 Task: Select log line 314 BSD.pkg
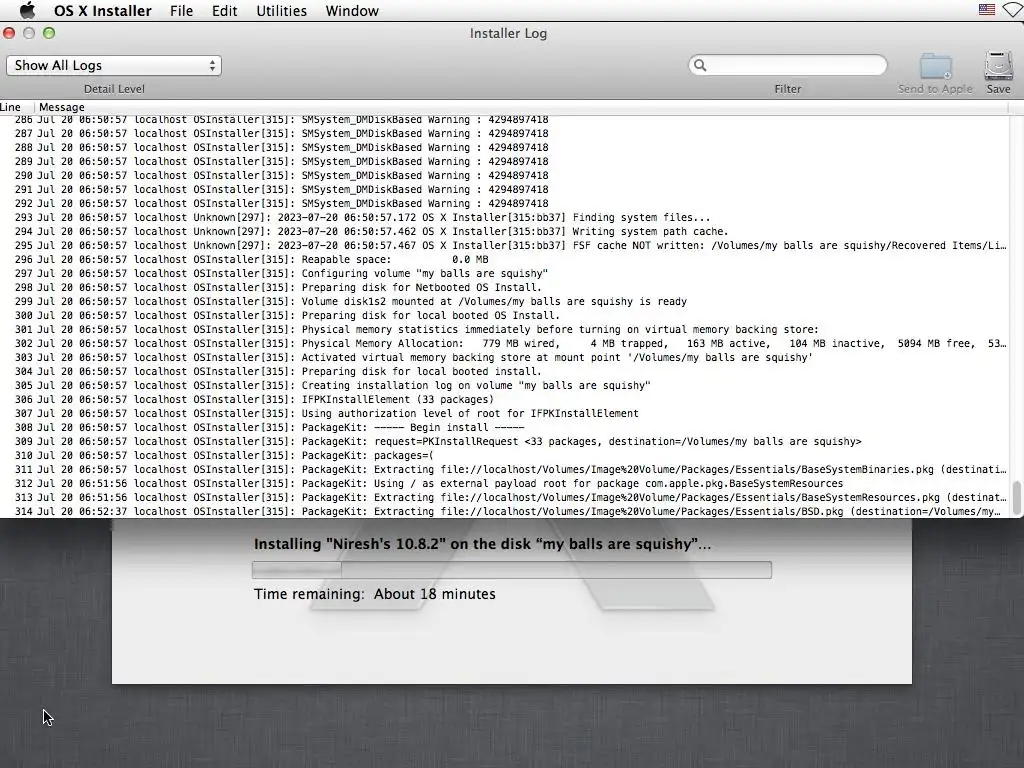(506, 511)
